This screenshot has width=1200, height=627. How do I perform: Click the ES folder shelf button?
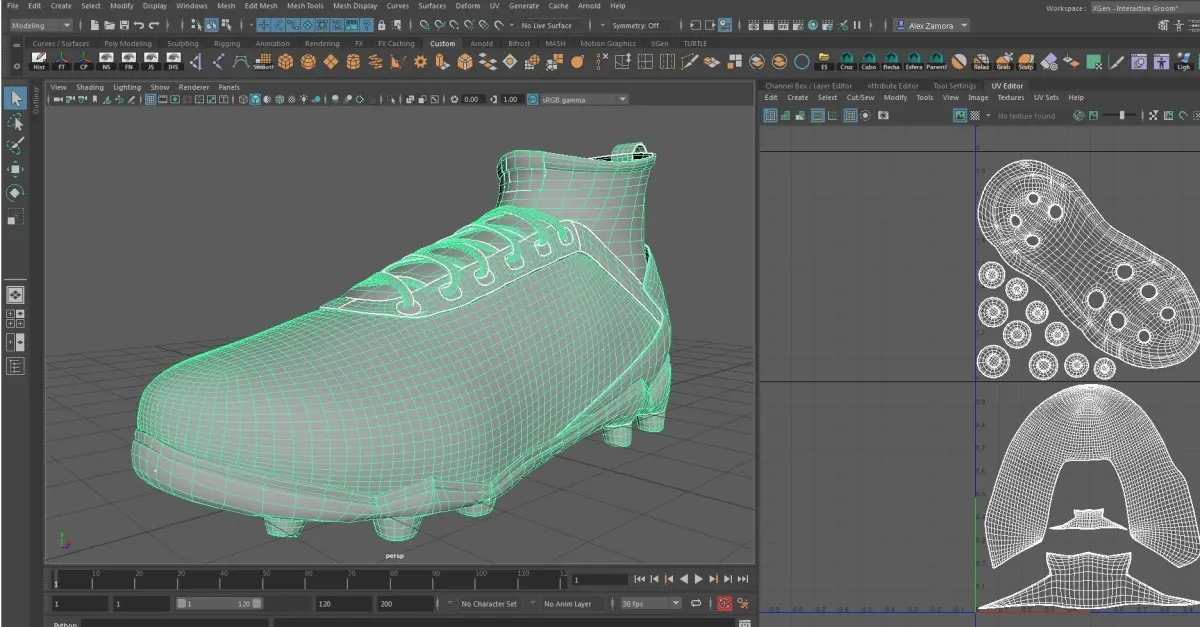(824, 62)
